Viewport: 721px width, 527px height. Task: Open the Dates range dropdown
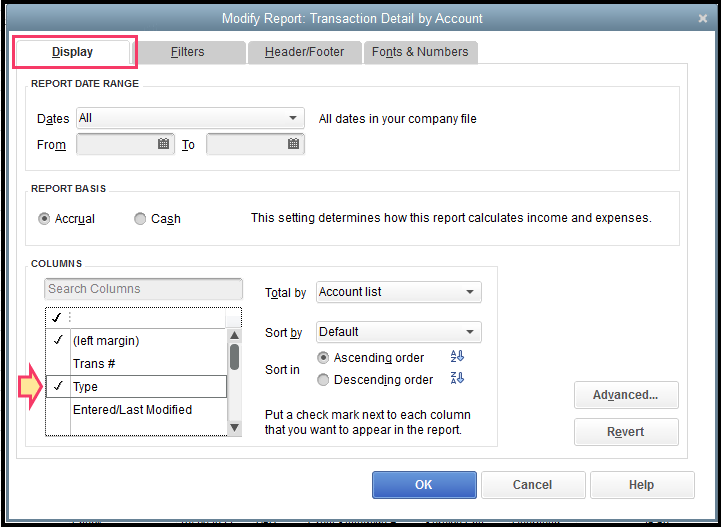[293, 118]
